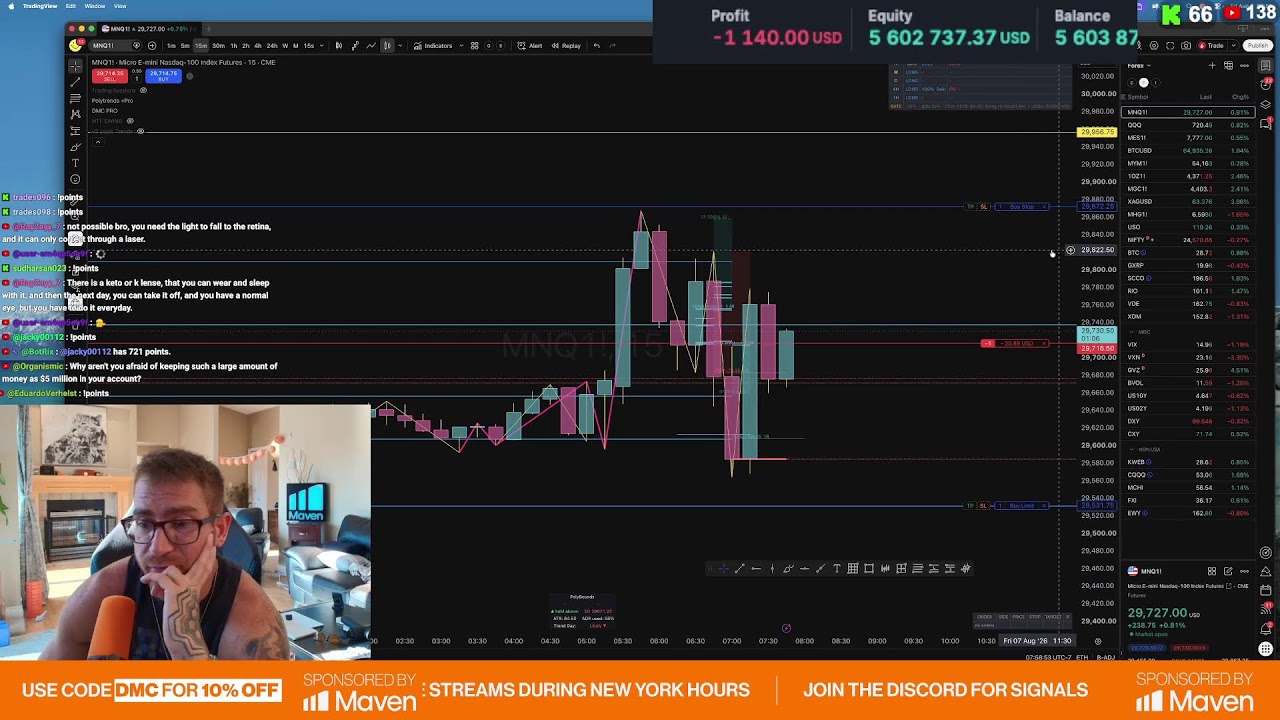
Task: Open watchlist advanced view table icon
Action: pos(1228,66)
